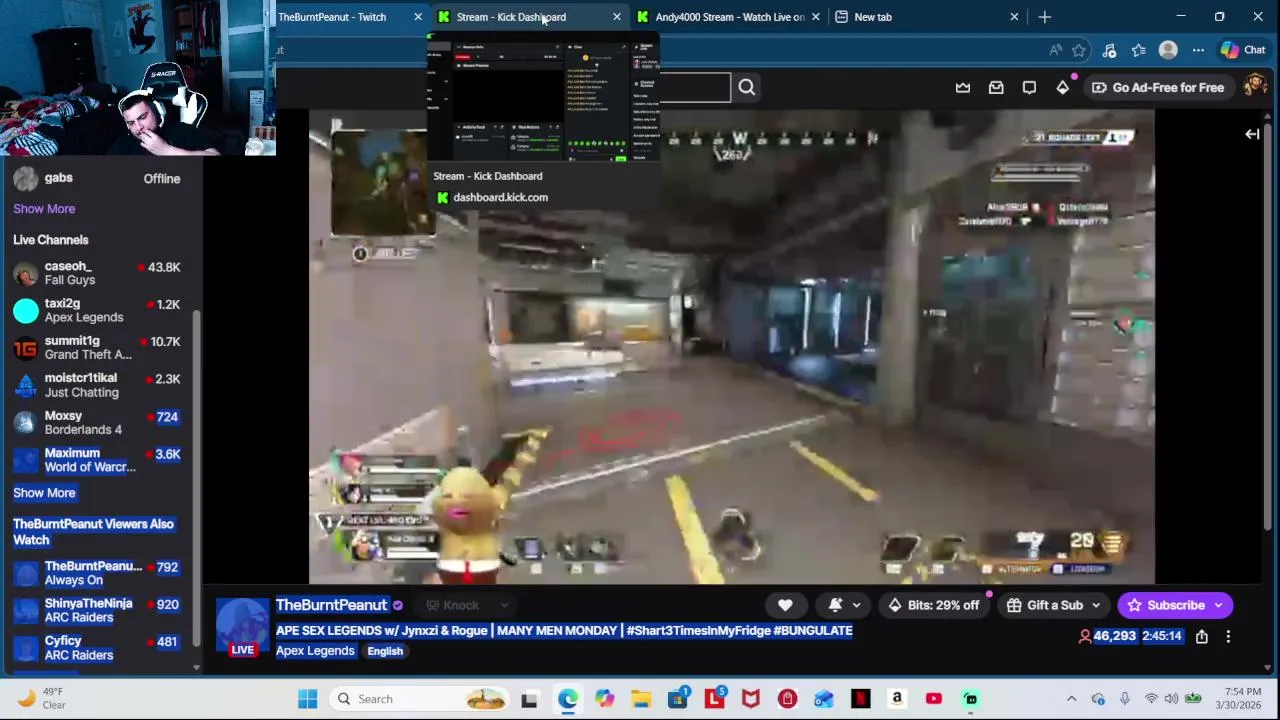Open Netflix from taskbar
Screen dimensions: 1280x720
coord(860,699)
